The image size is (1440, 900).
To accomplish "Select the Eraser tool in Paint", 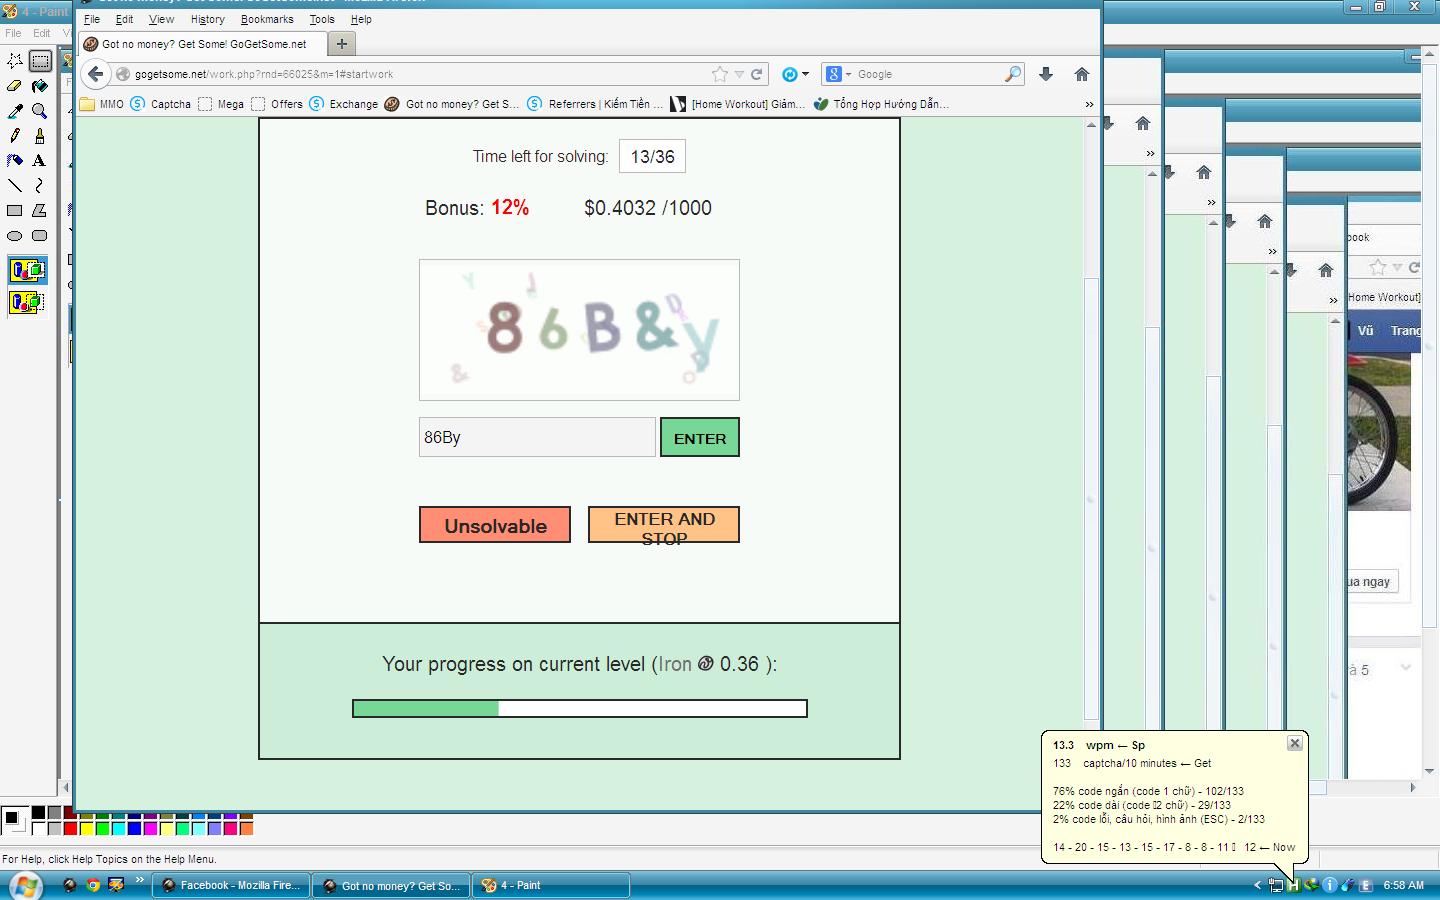I will pyautogui.click(x=15, y=86).
